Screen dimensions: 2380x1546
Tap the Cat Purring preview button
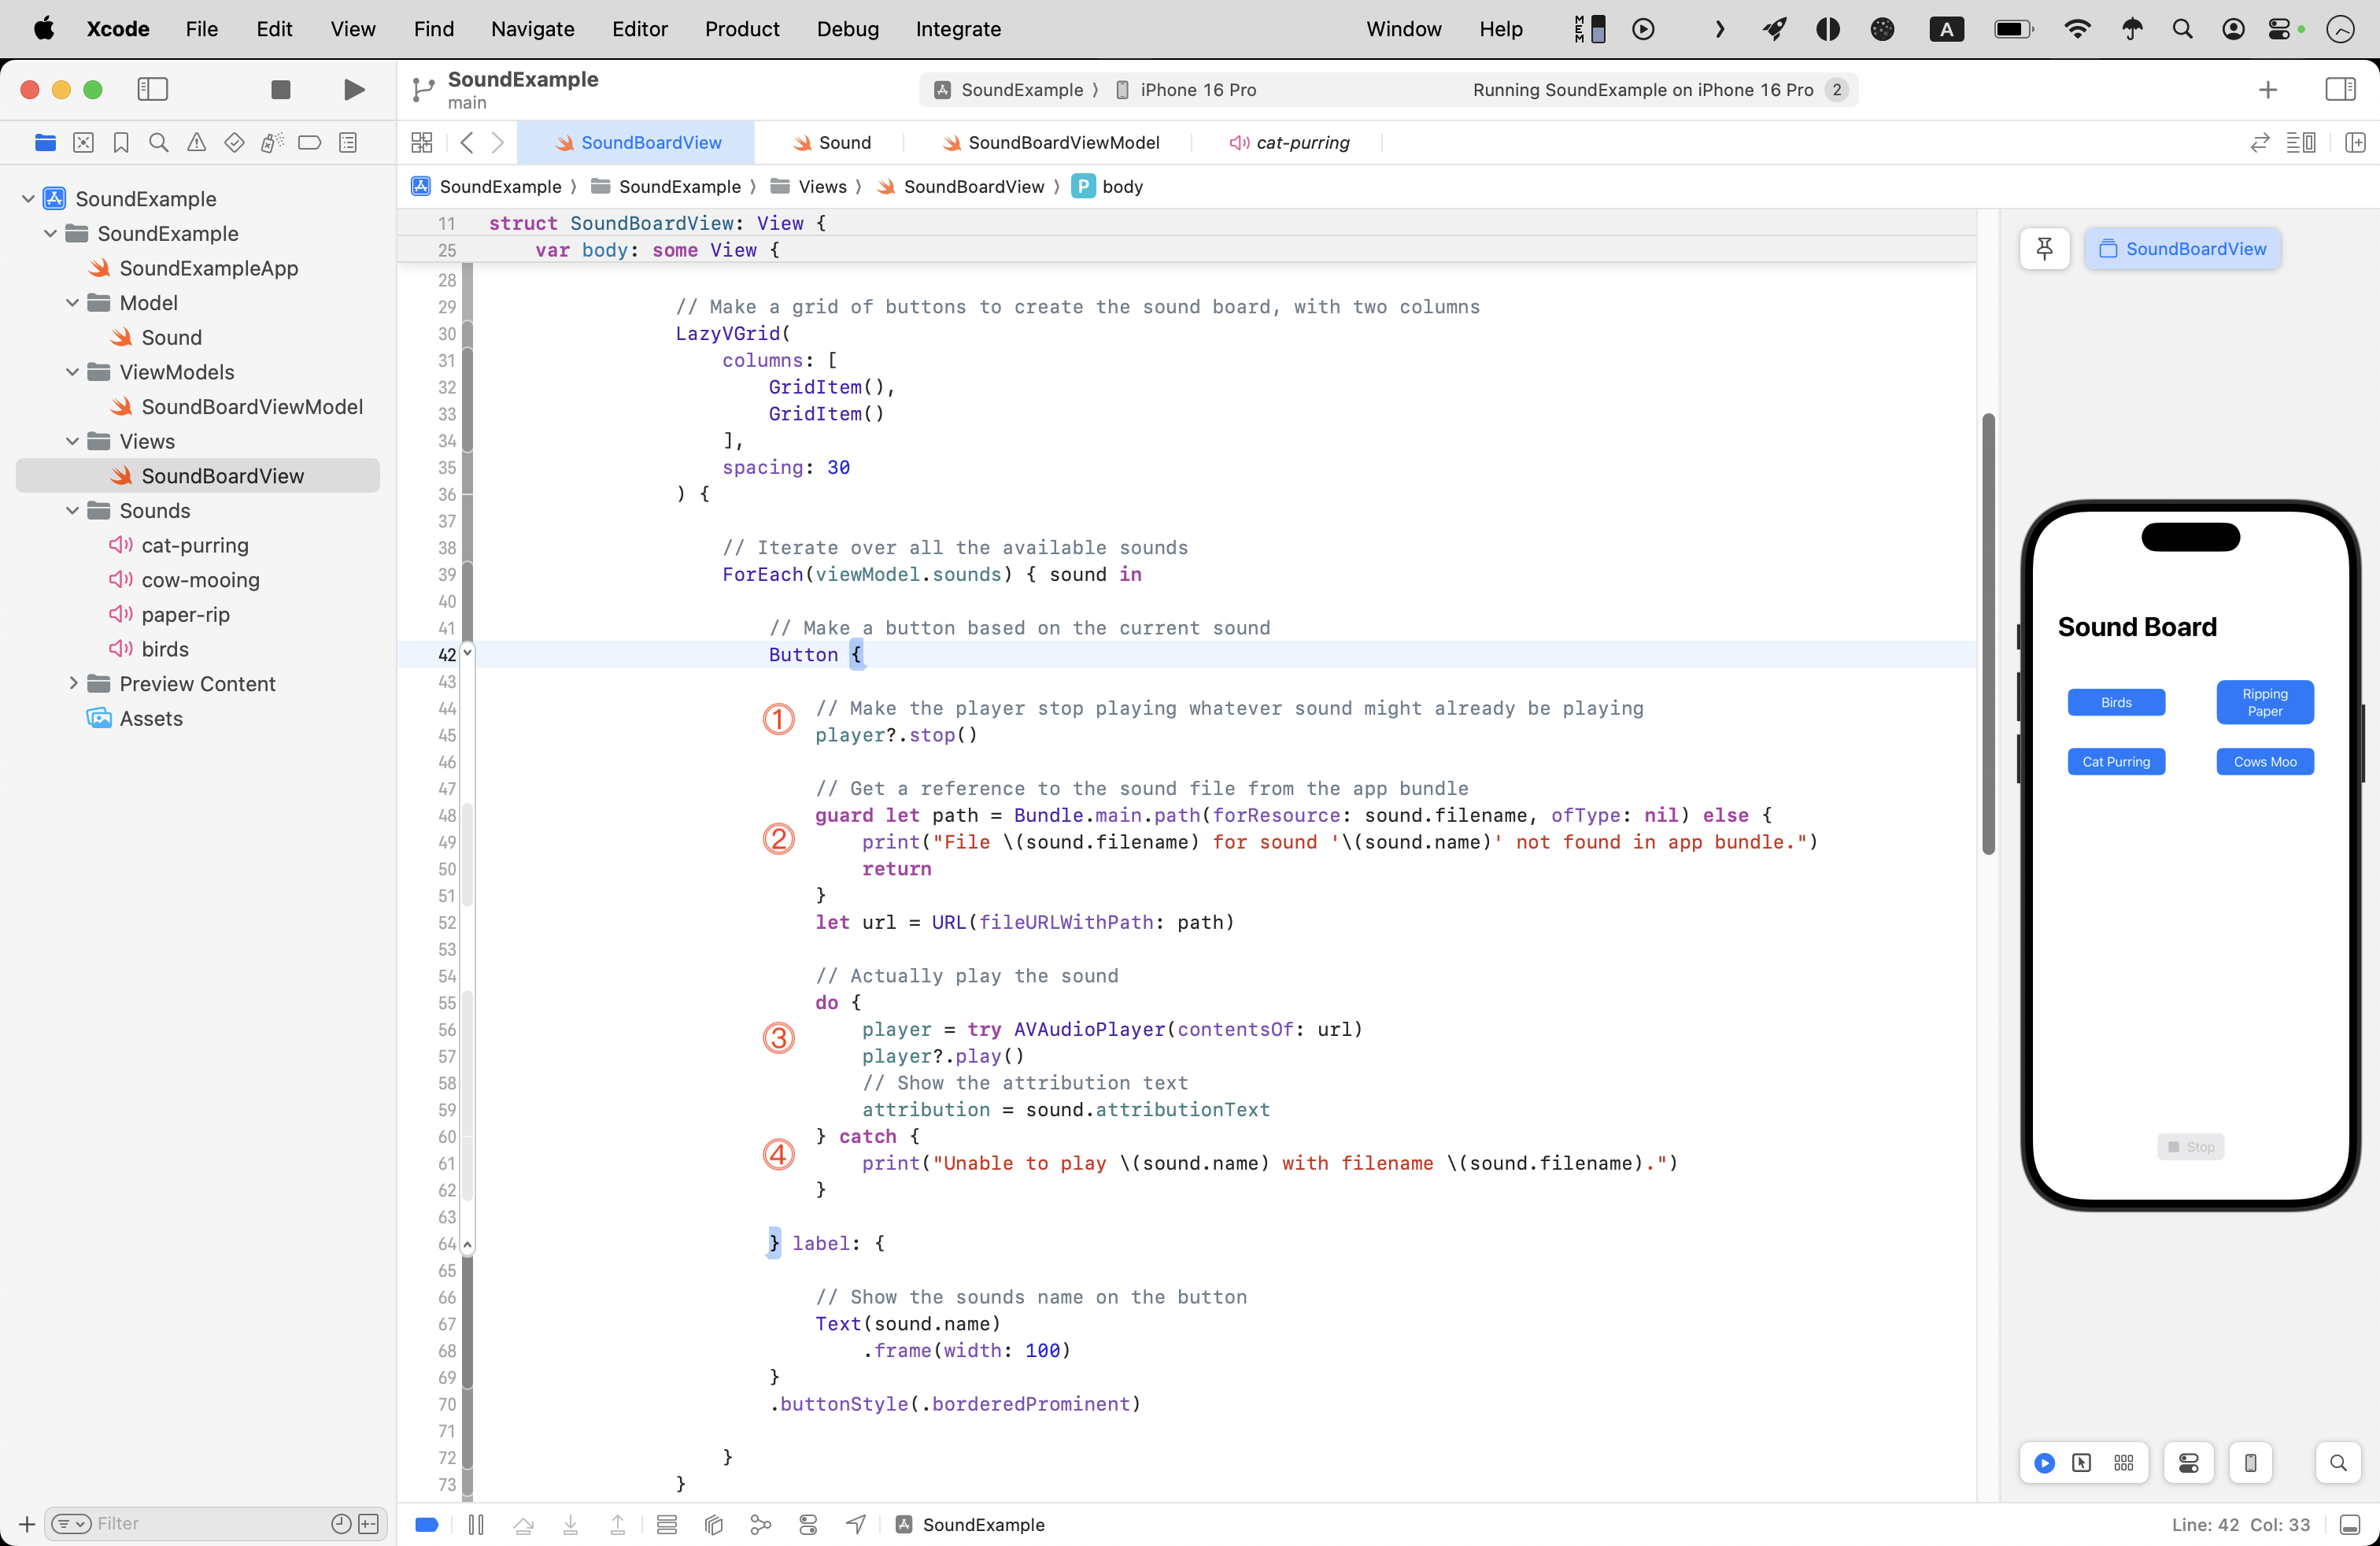click(2116, 762)
